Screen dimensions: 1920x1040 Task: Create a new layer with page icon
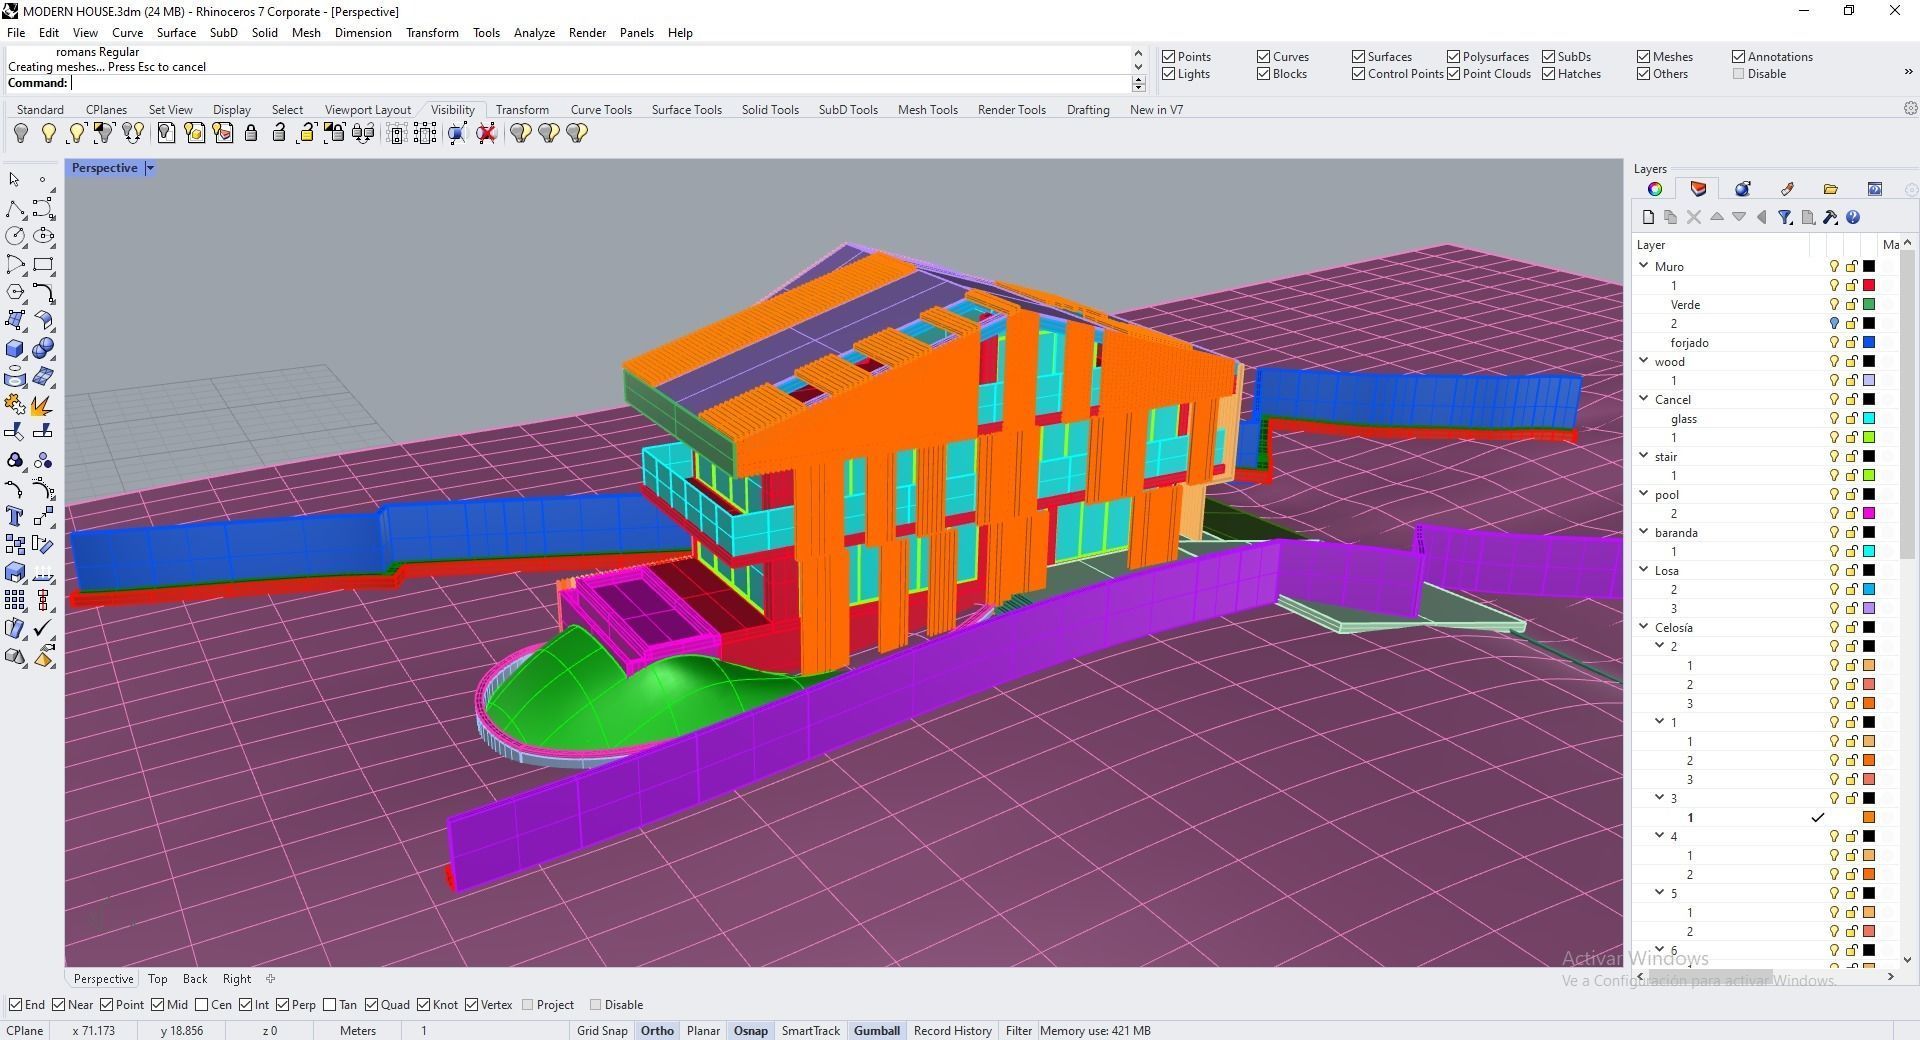point(1648,217)
